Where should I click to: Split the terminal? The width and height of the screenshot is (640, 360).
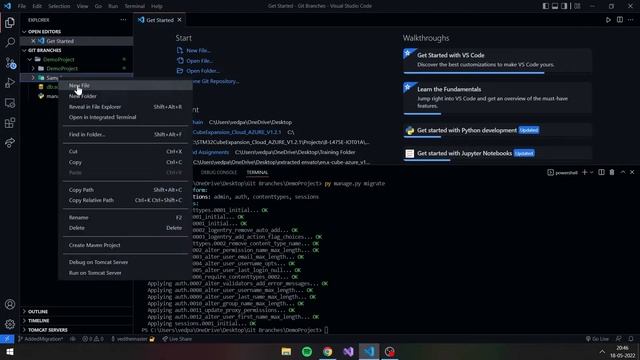(601, 172)
